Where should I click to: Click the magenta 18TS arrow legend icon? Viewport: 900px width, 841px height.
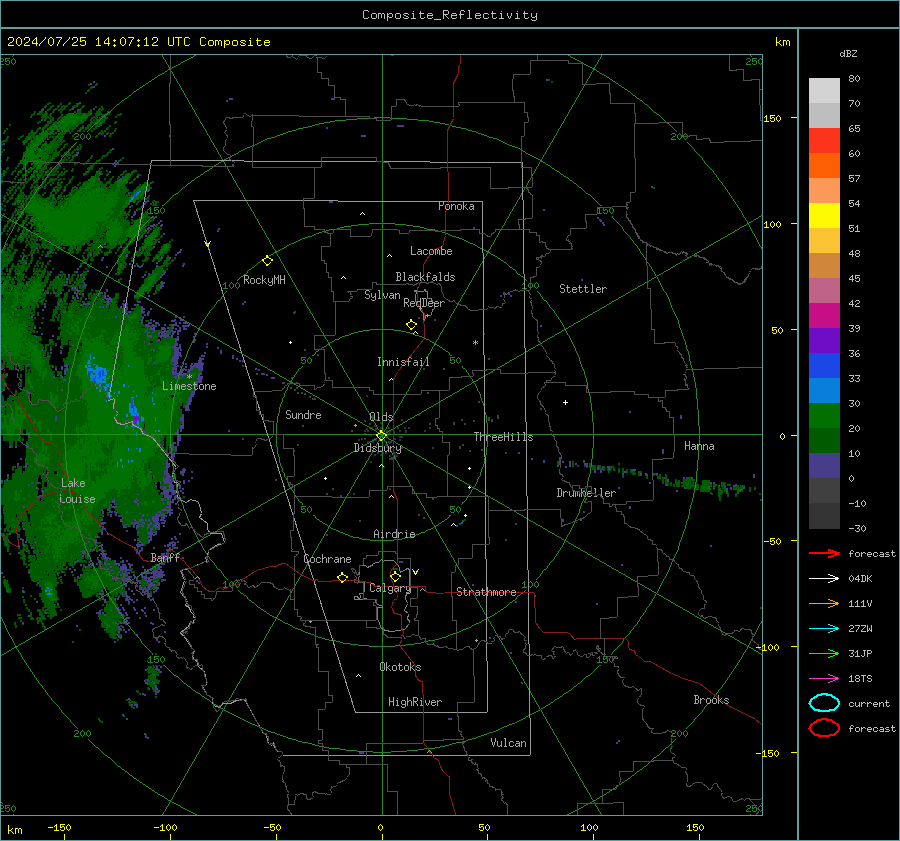(824, 679)
